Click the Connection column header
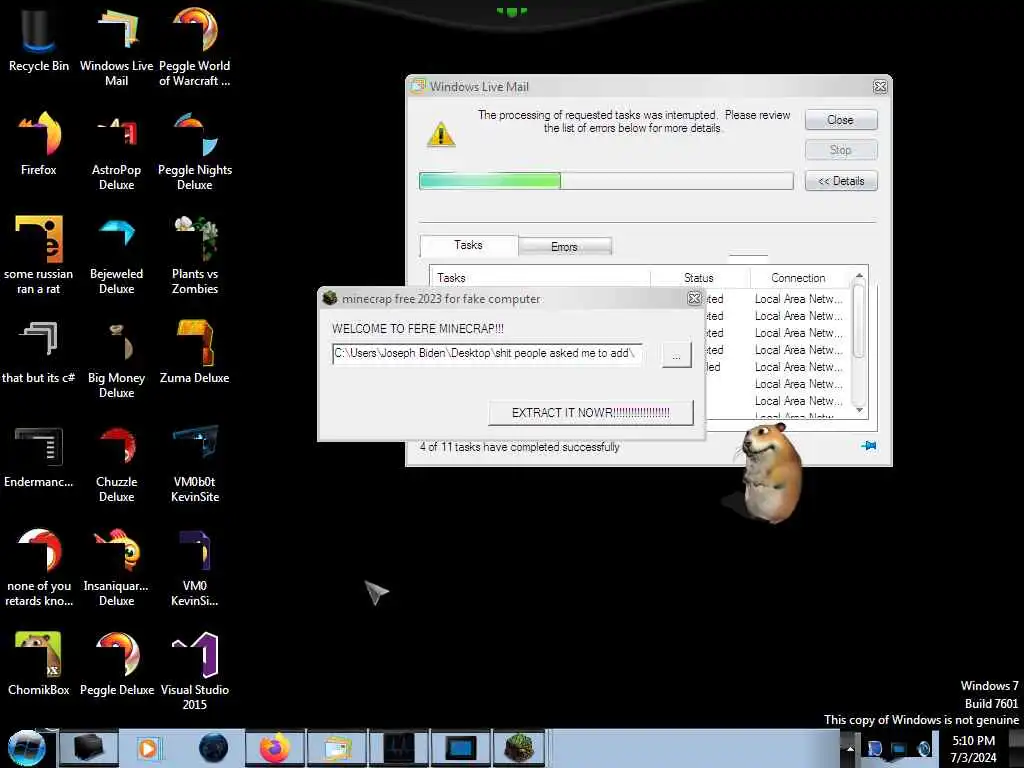This screenshot has width=1024, height=768. tap(798, 278)
